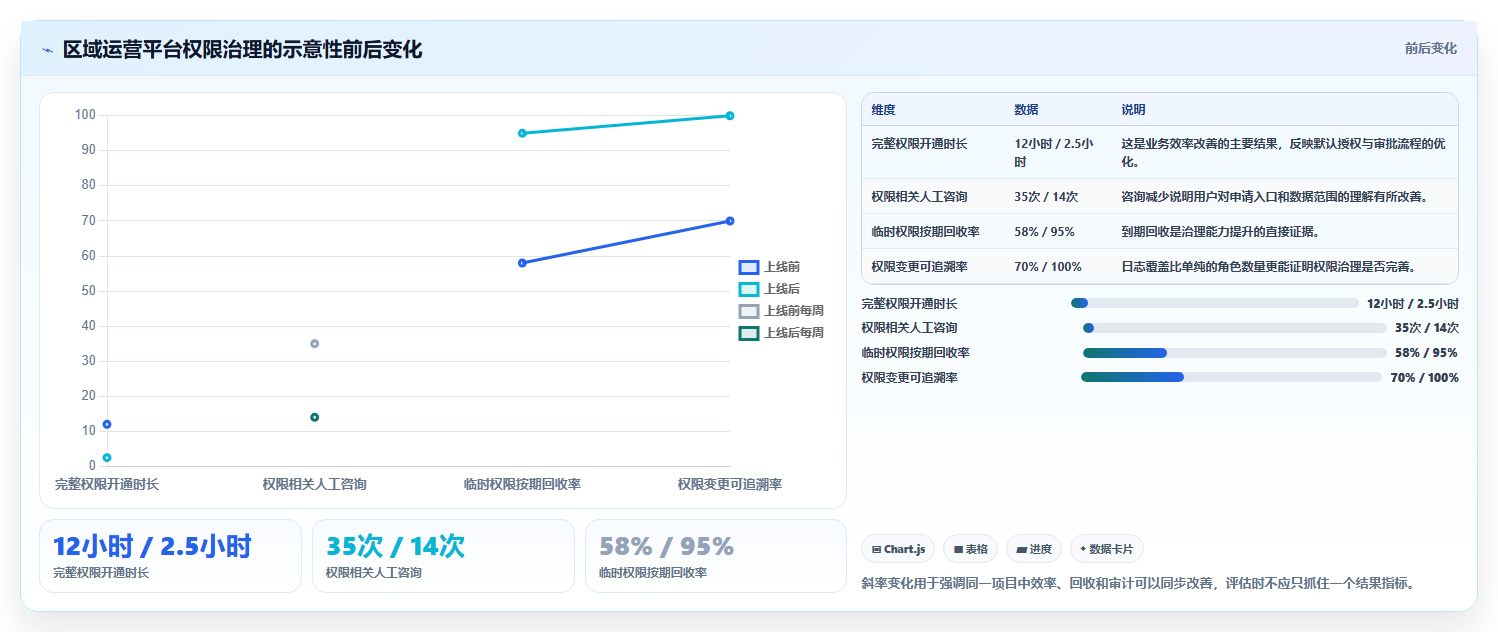Viewport: 1498px width, 632px height.
Task: Click the 表格 chip
Action: tap(970, 549)
